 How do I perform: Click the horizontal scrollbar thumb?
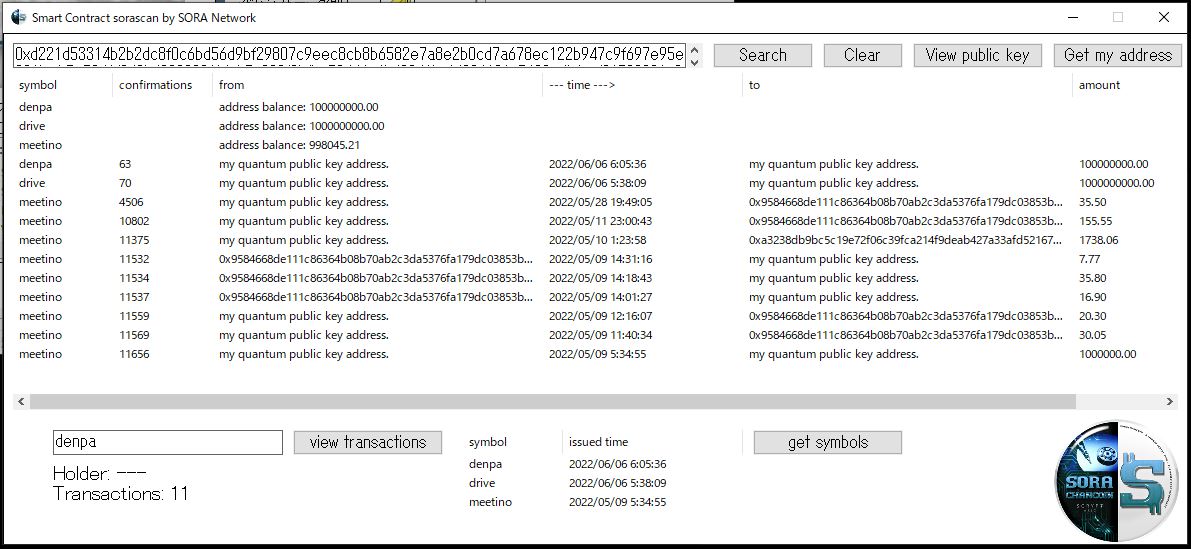point(552,401)
